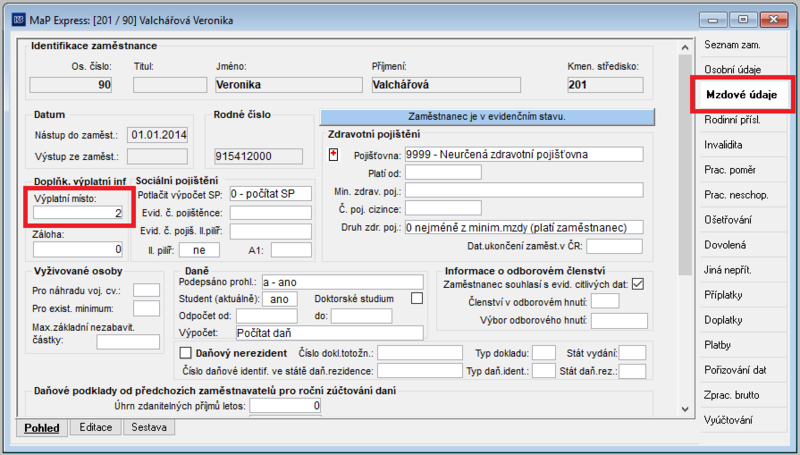Viewport: 800px width, 455px height.
Task: Click Evid. č. pojištěnce field
Action: [x=270, y=213]
